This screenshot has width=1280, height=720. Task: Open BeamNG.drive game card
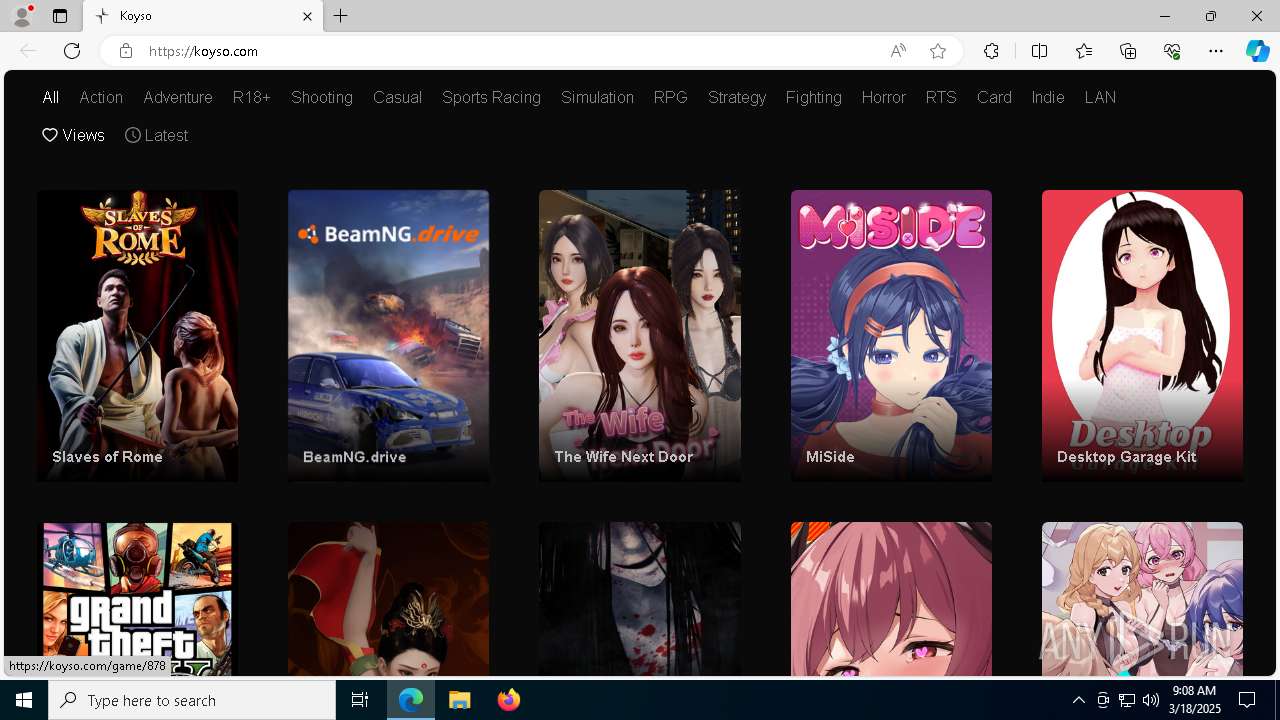[x=388, y=336]
